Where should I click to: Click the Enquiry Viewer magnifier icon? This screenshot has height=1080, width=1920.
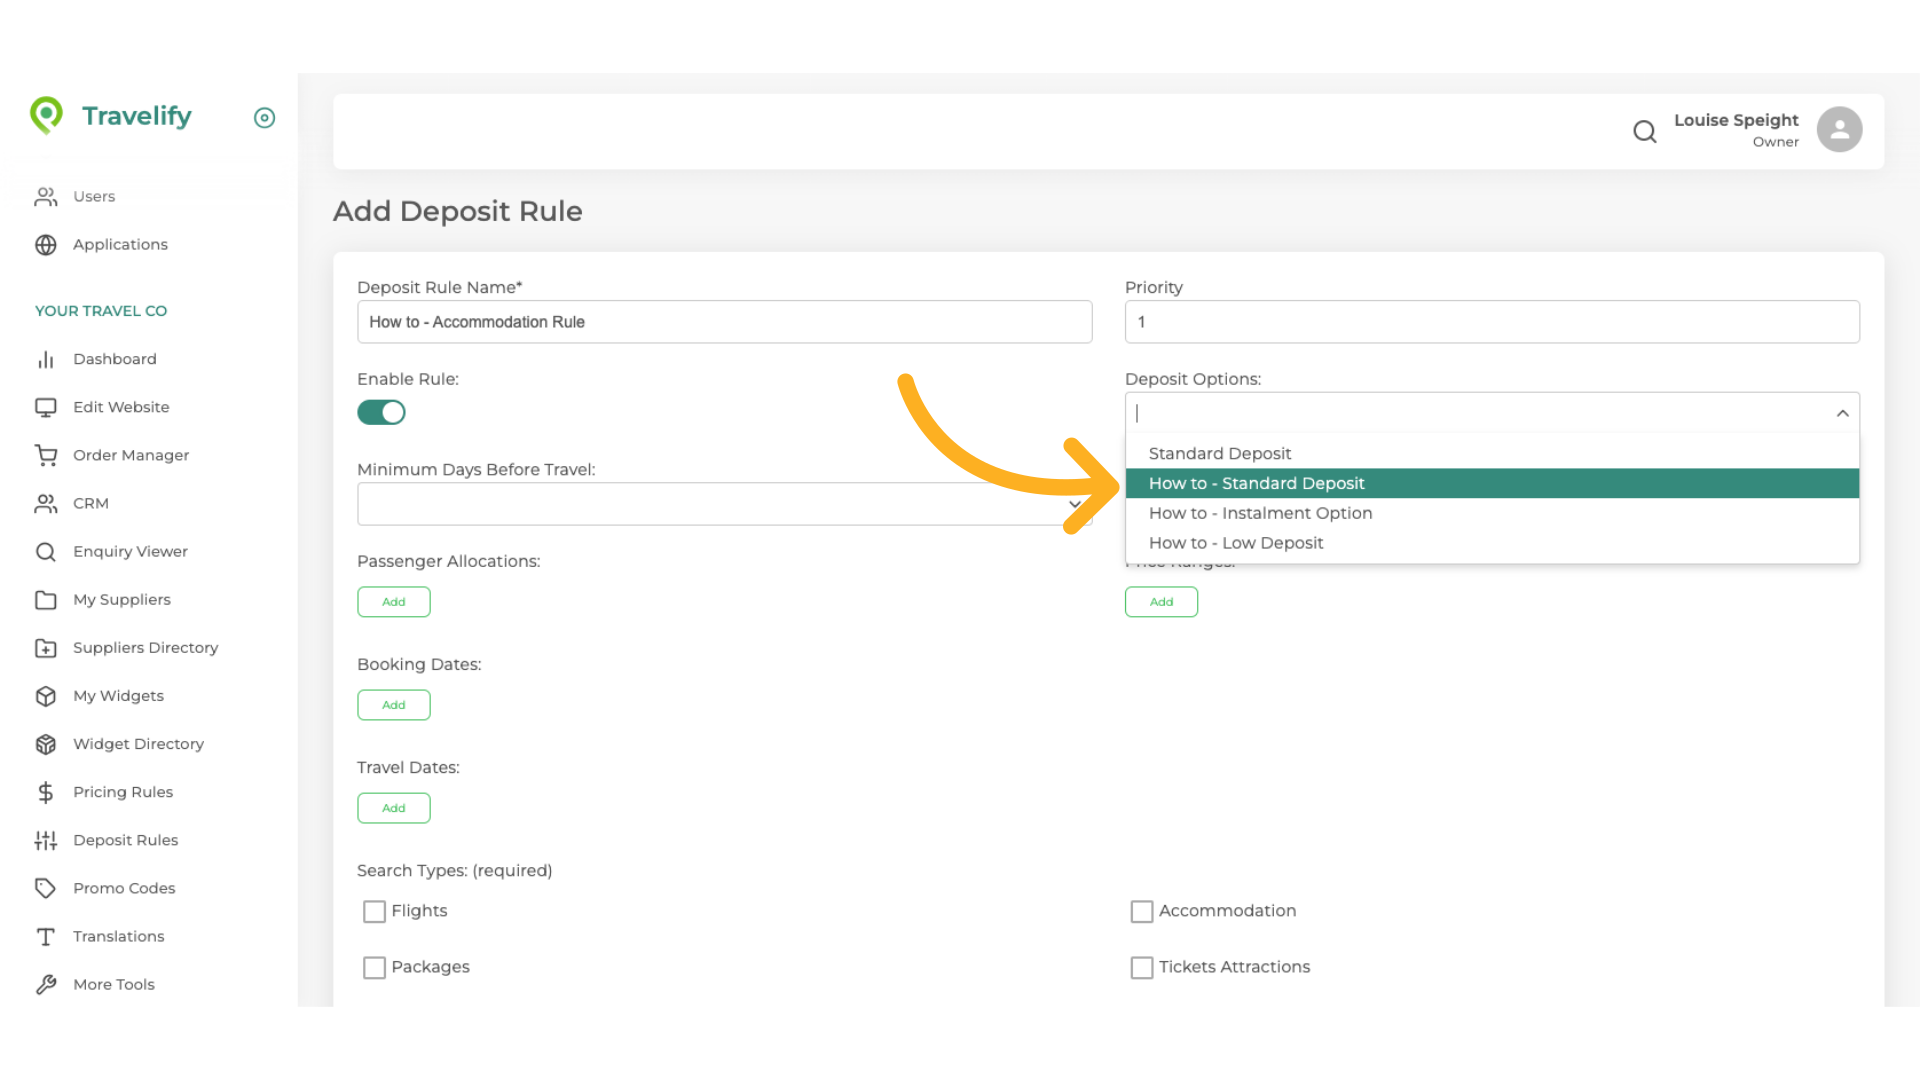46,551
